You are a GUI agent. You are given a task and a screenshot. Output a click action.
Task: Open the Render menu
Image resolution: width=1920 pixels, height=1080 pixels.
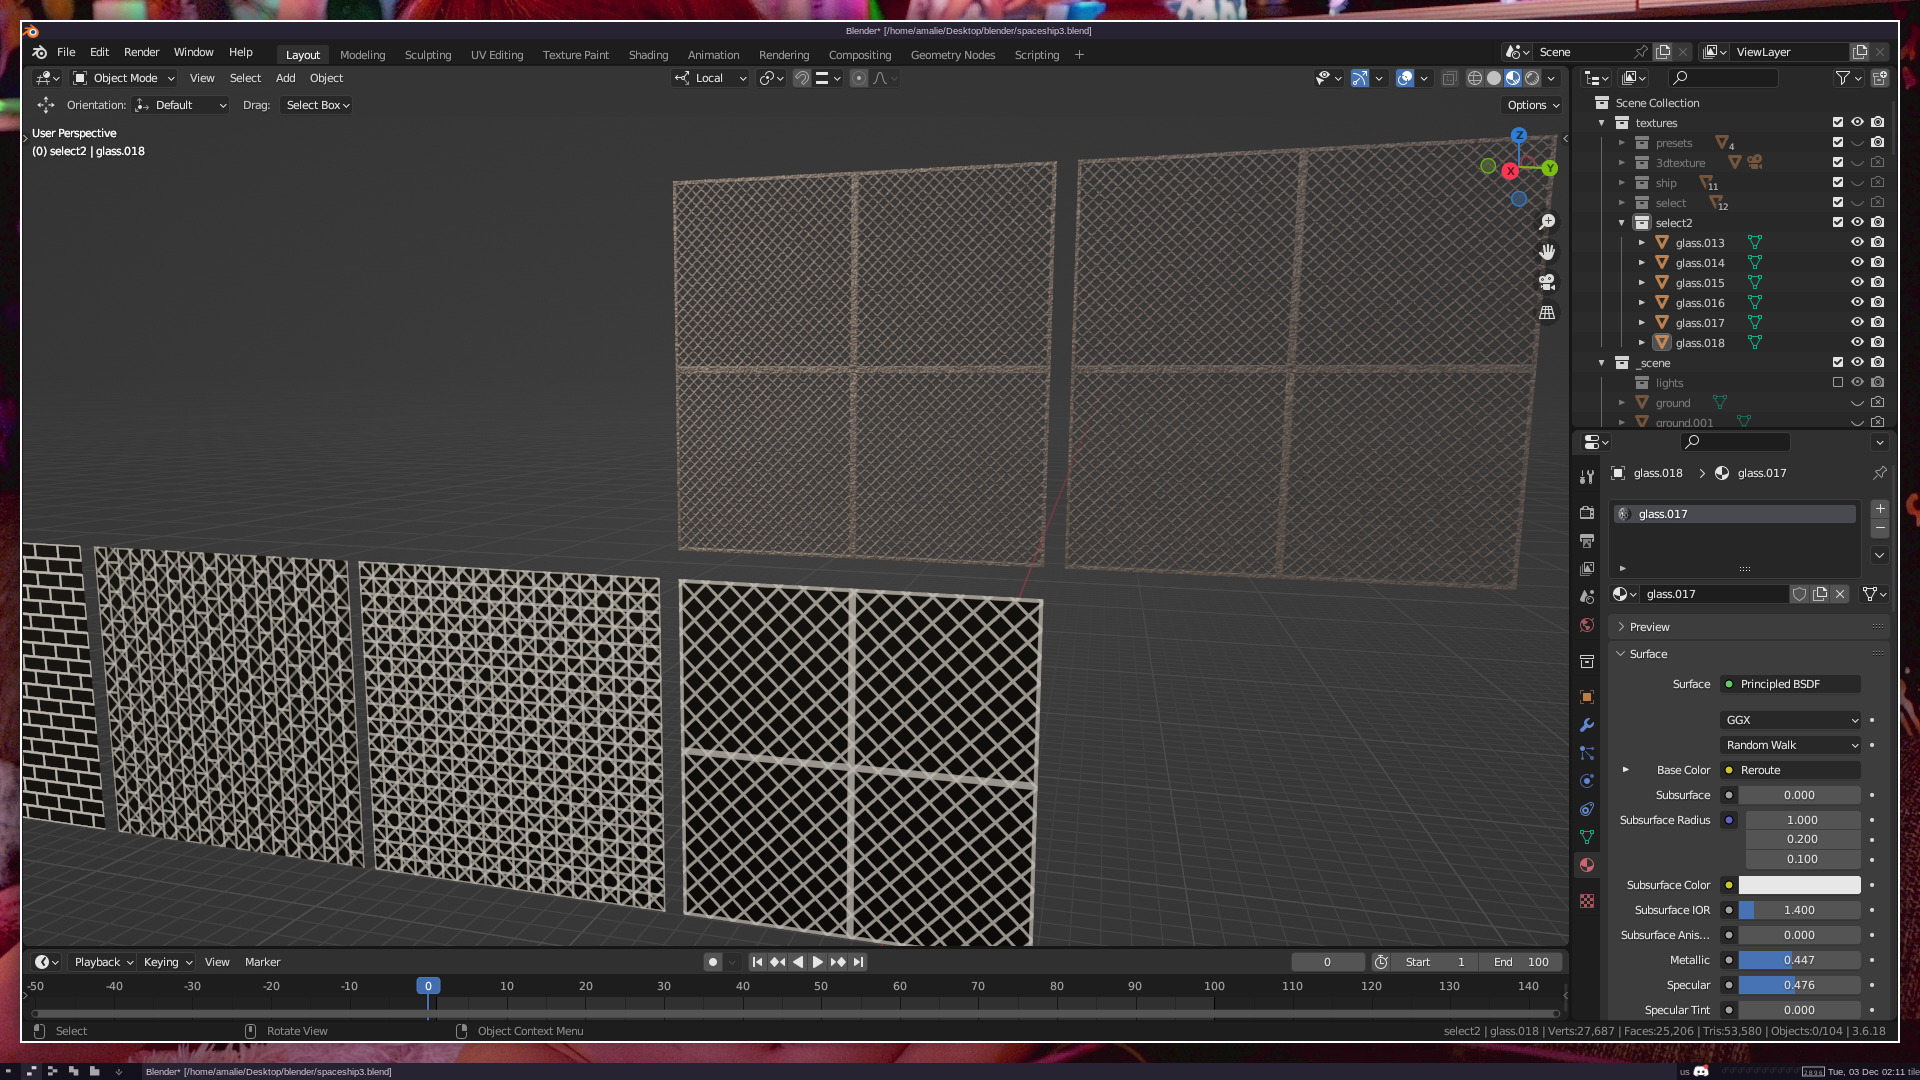click(141, 52)
